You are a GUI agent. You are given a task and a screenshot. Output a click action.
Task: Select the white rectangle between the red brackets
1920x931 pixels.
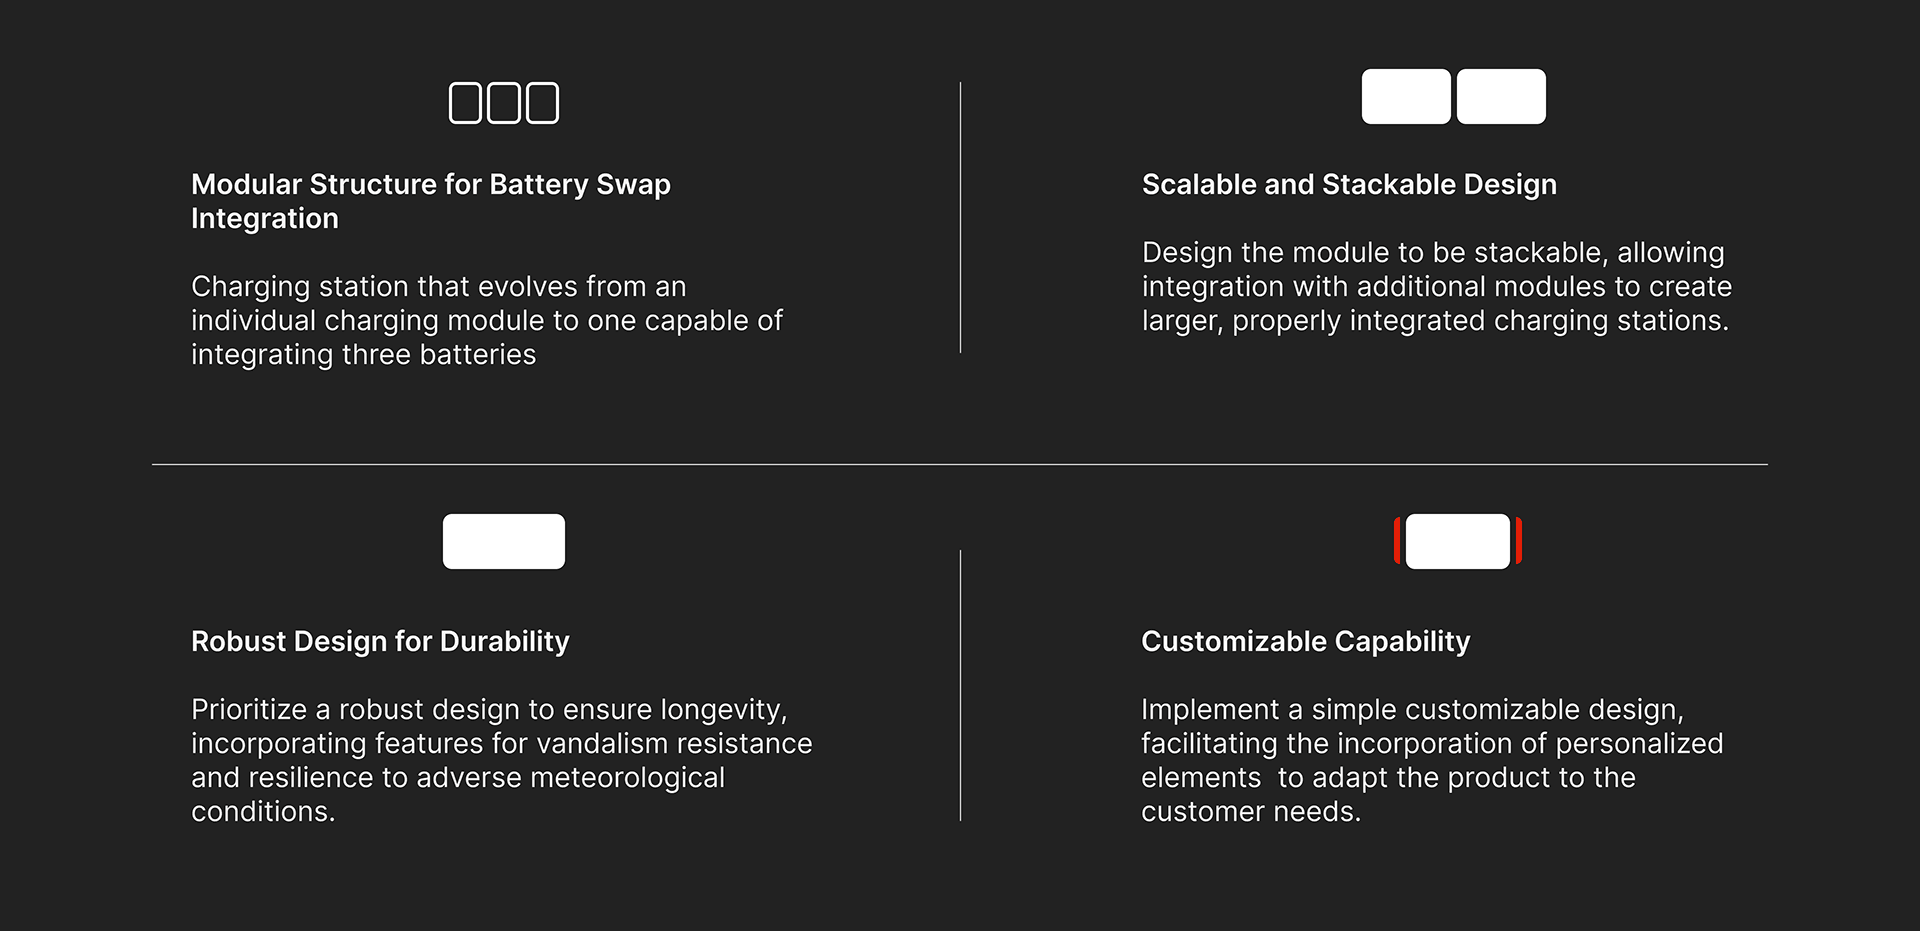[1458, 542]
